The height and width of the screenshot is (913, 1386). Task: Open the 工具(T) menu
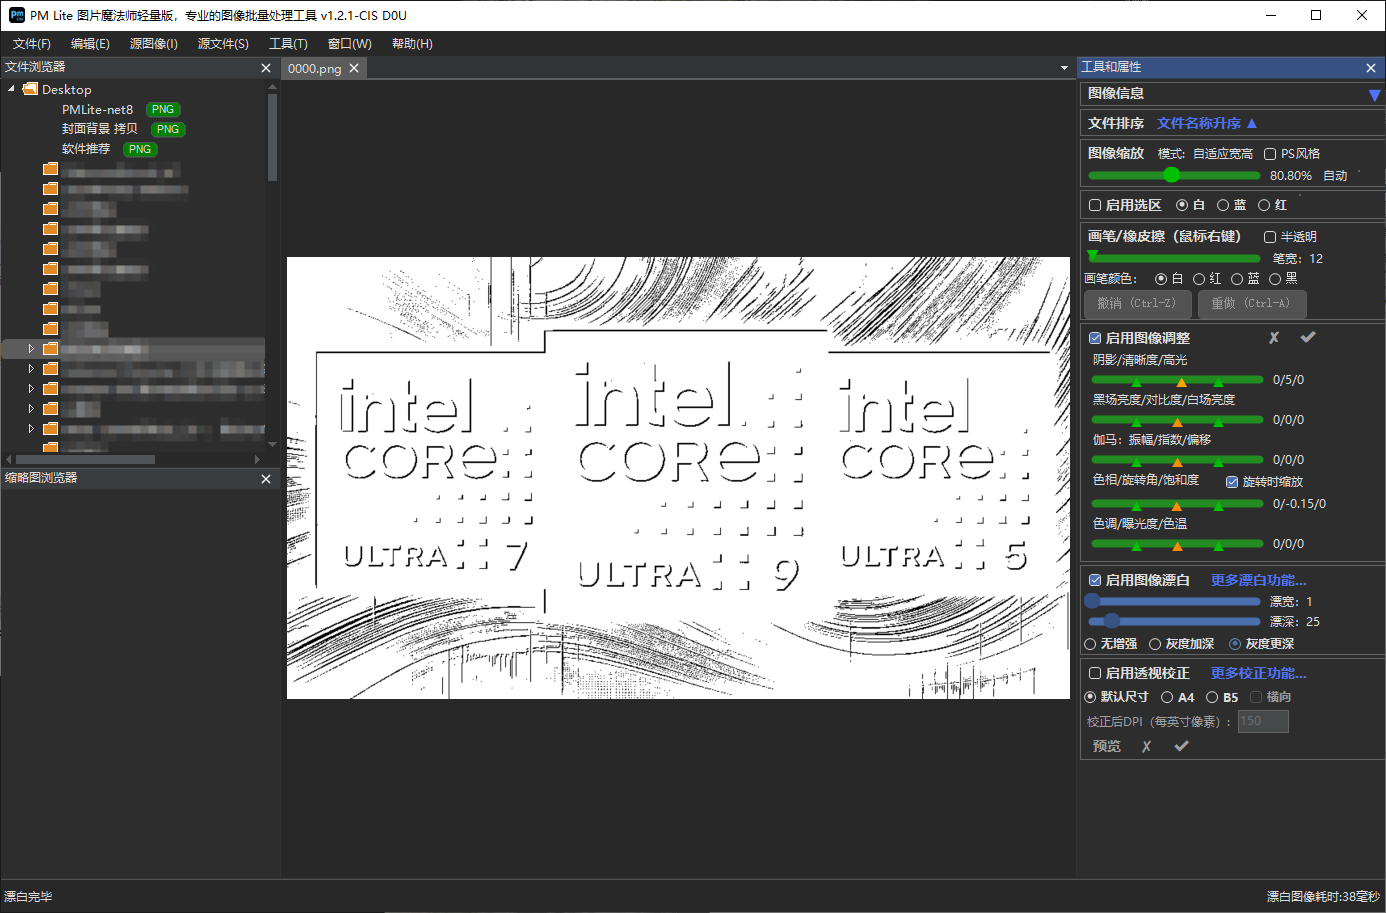(x=288, y=44)
